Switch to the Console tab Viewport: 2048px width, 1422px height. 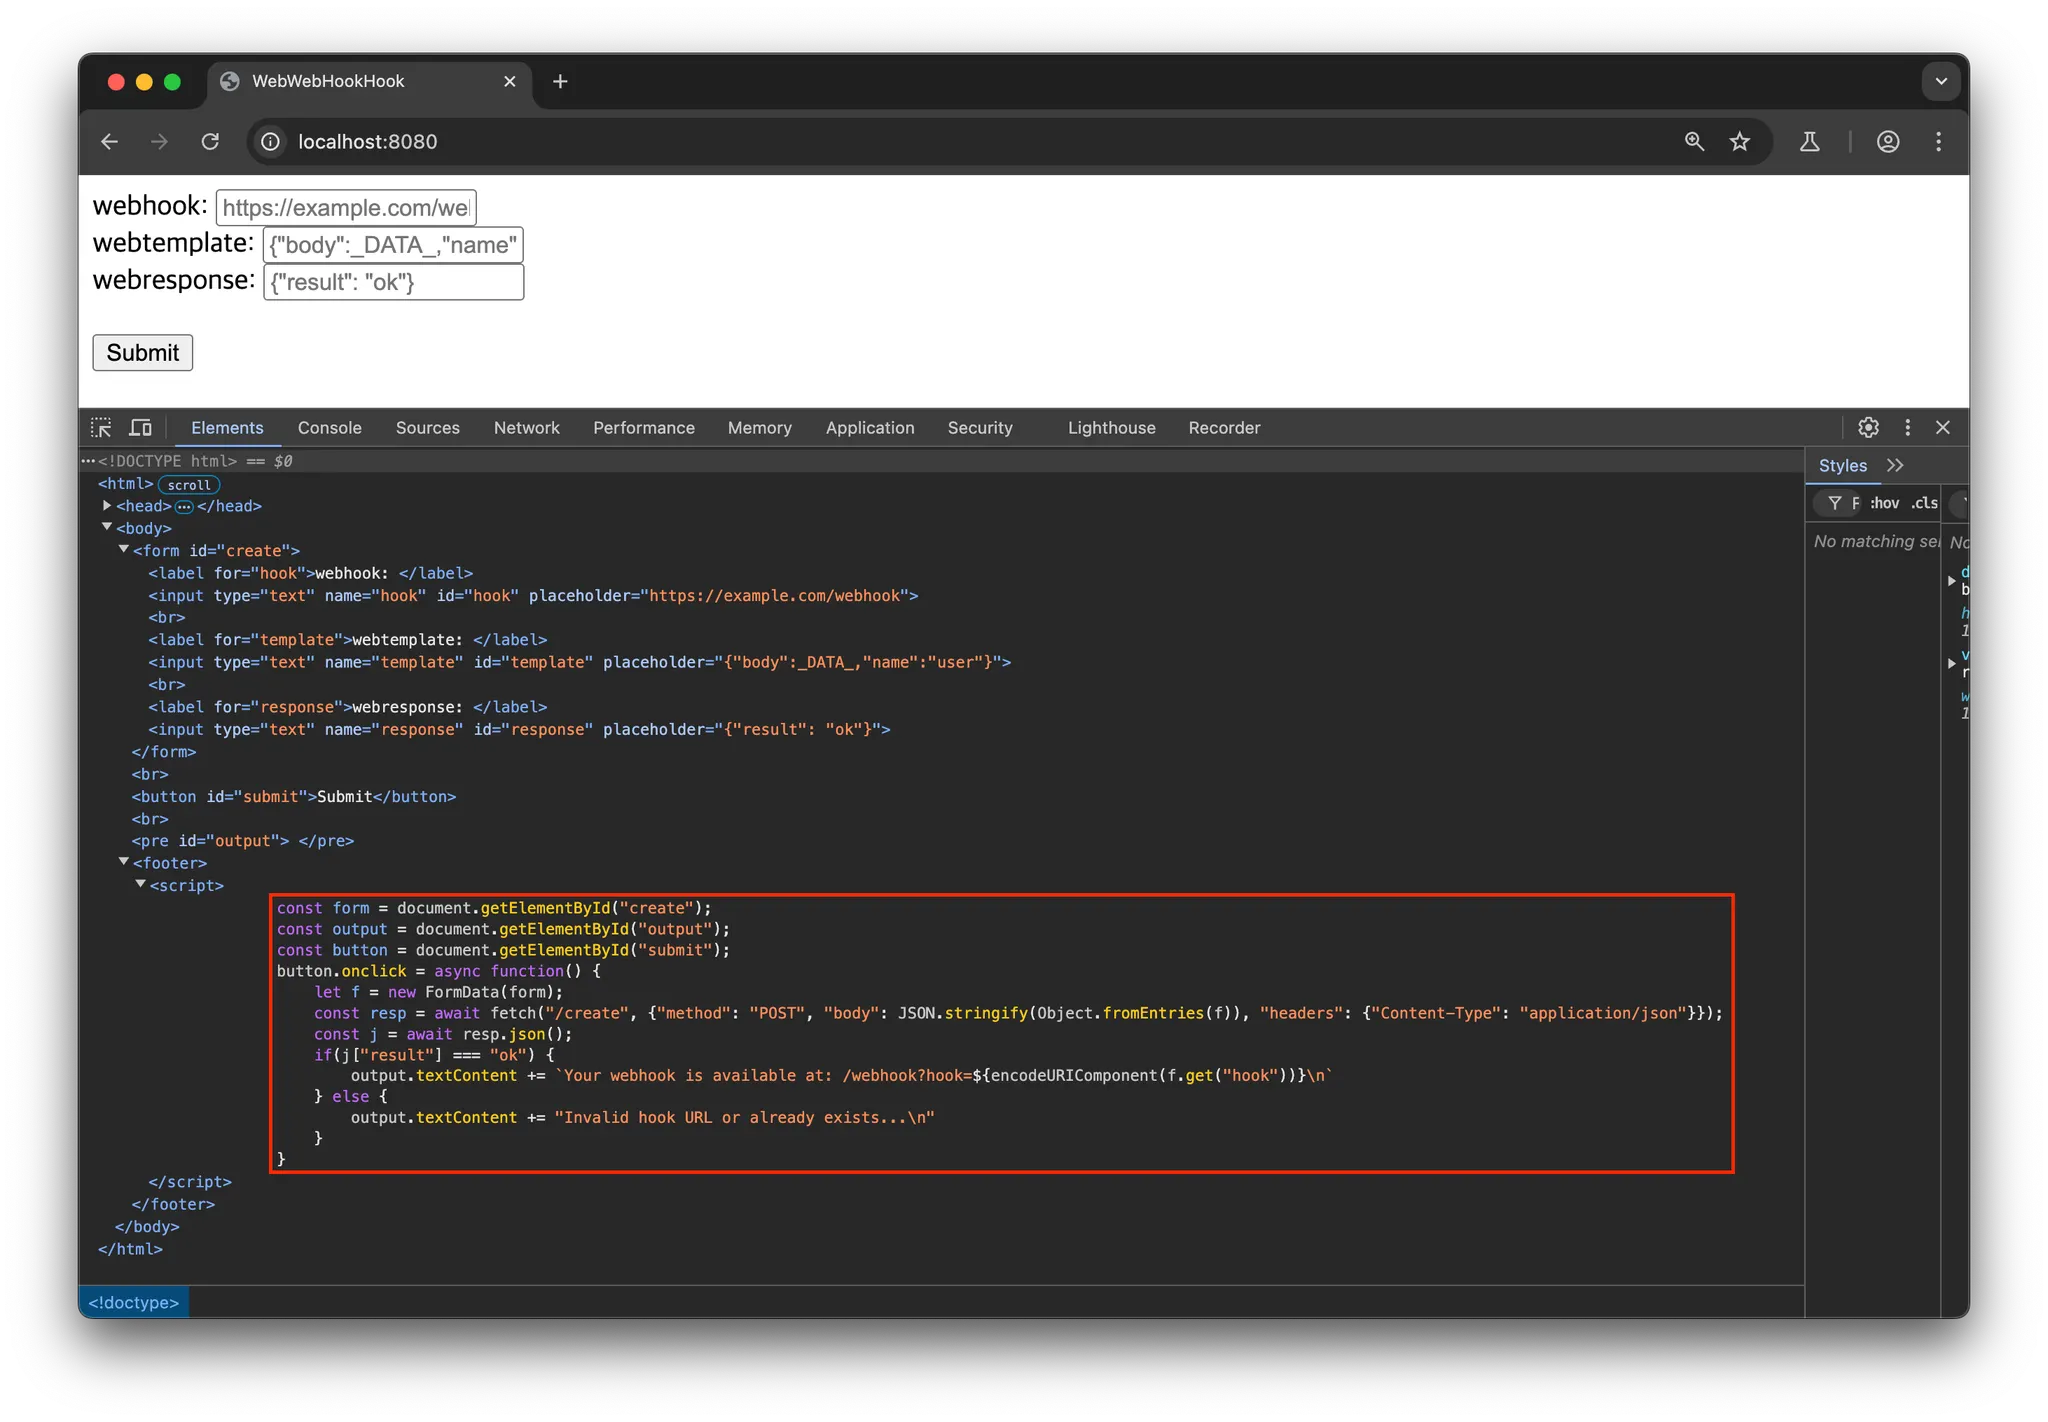pyautogui.click(x=329, y=428)
